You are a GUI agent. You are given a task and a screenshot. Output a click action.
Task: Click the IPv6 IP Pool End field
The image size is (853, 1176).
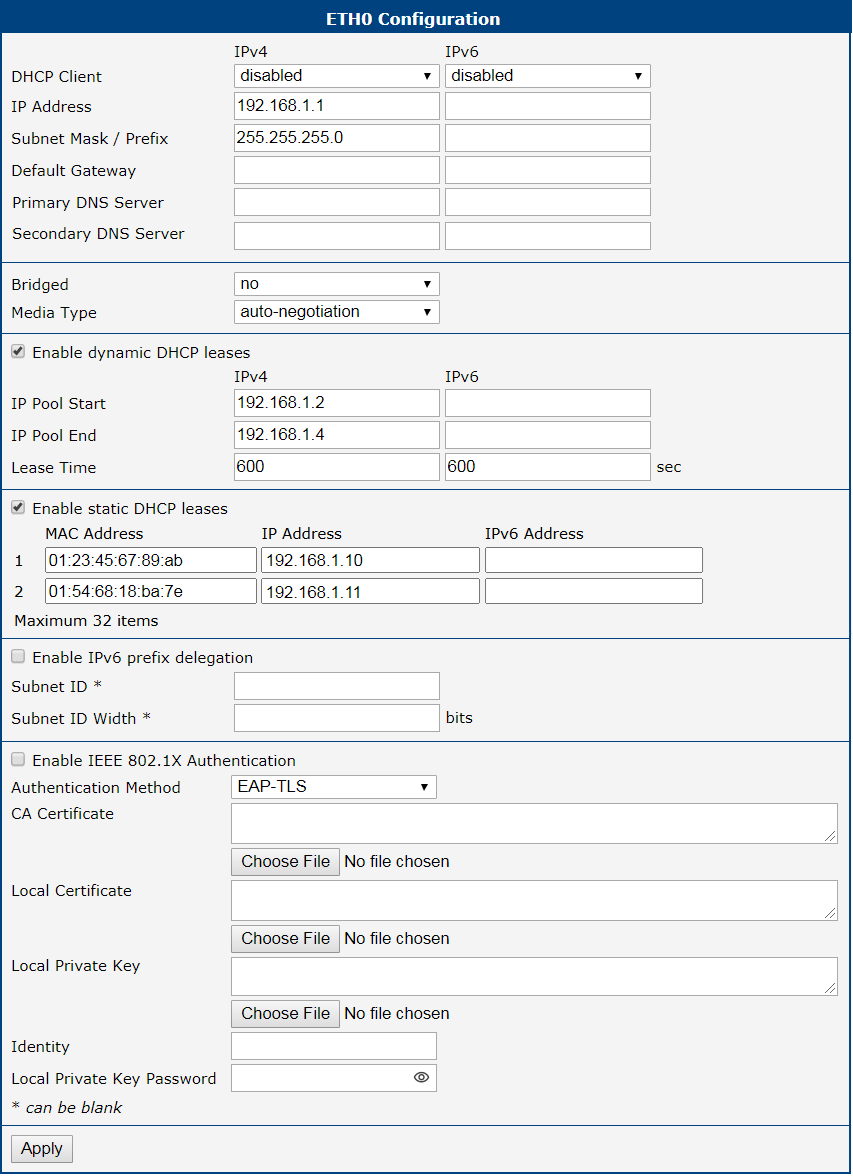tap(548, 435)
